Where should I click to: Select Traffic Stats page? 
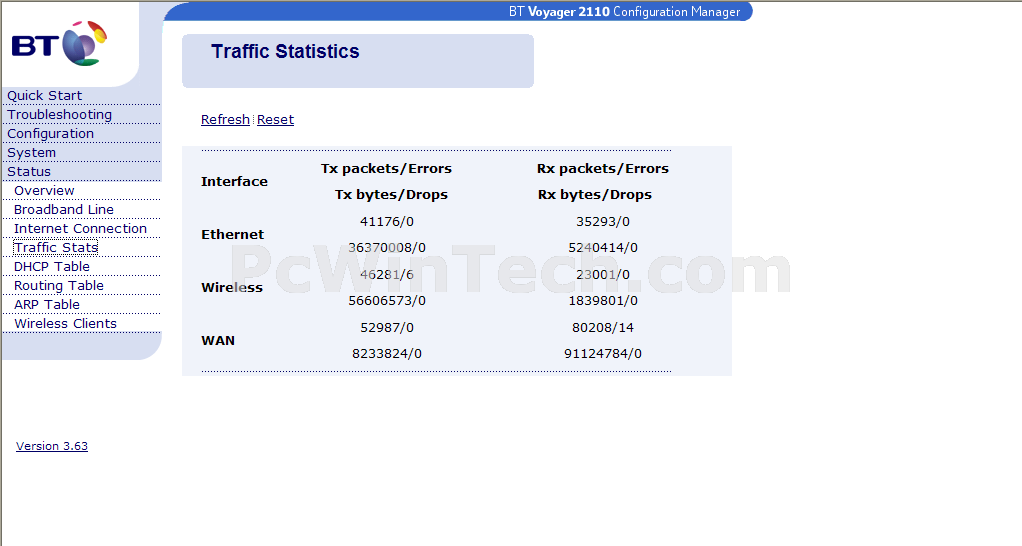(x=56, y=248)
